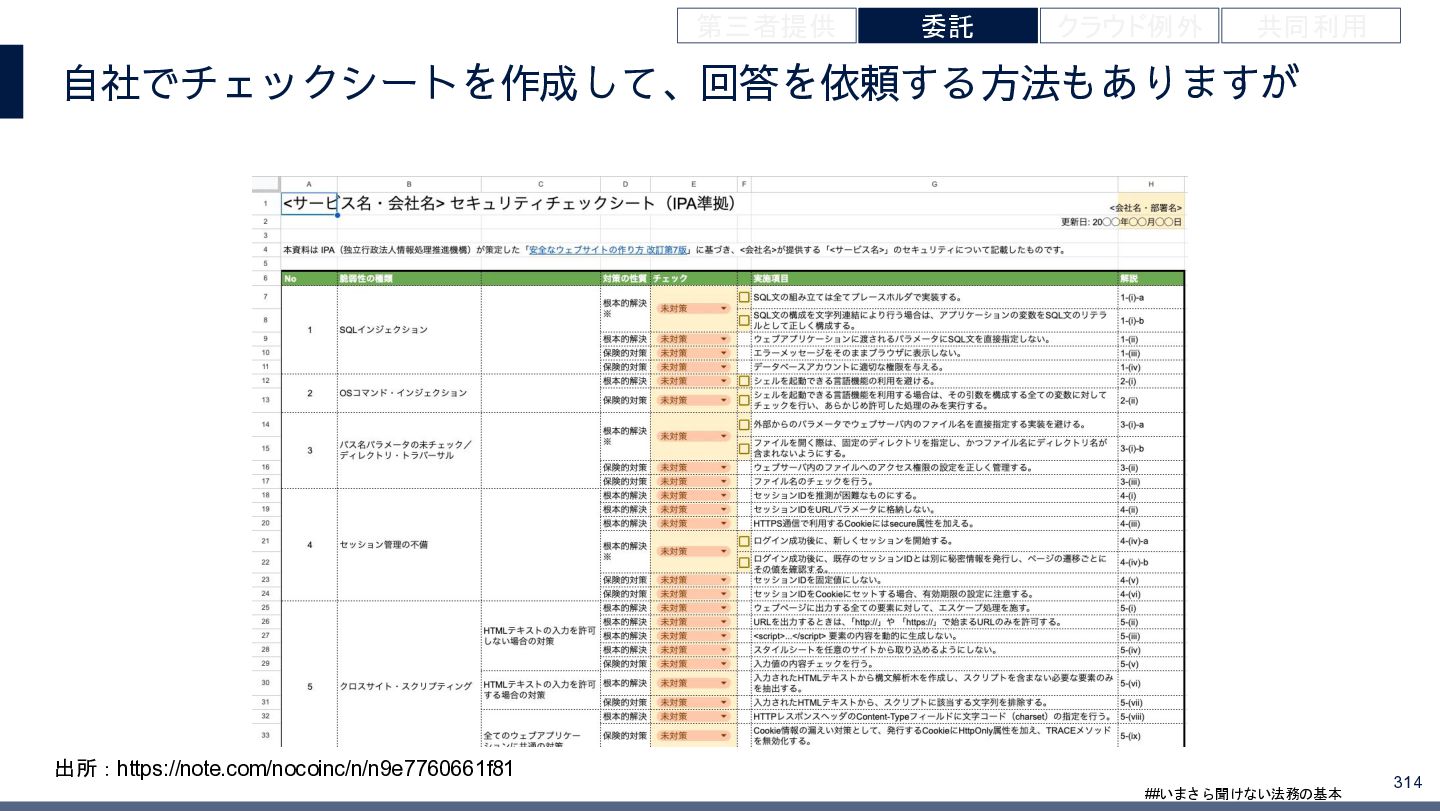Open 未対策 dropdown for SQL根本的解決 rows 7-8

(x=693, y=309)
